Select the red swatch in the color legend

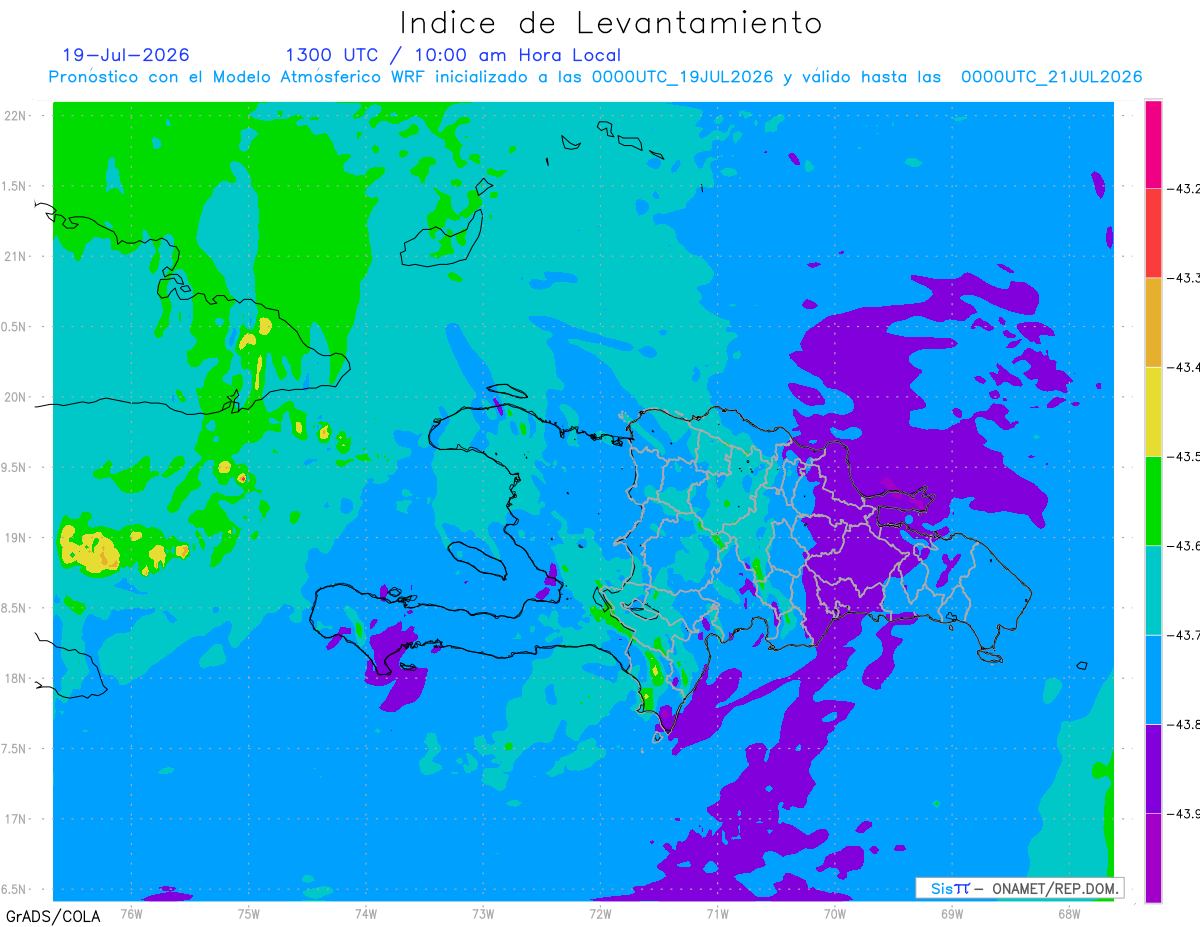[1153, 233]
